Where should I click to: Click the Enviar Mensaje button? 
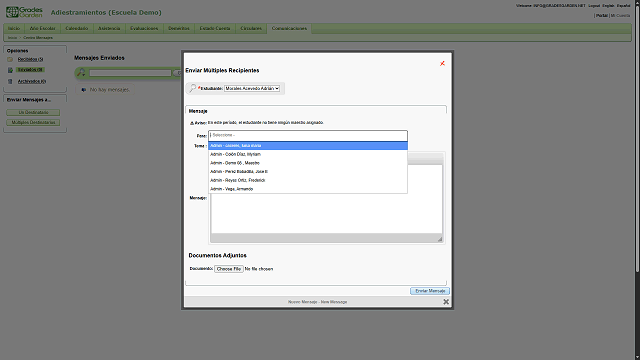pyautogui.click(x=430, y=291)
